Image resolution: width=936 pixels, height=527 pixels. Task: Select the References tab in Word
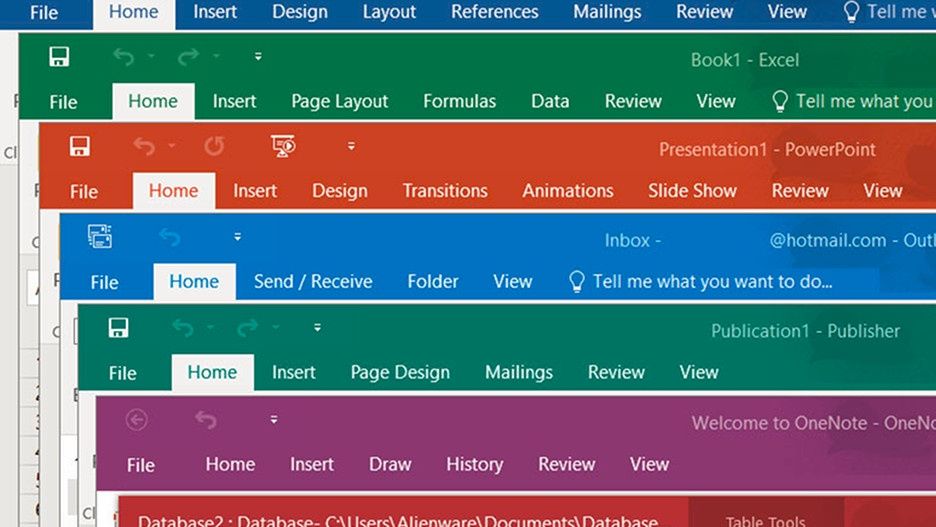pyautogui.click(x=494, y=12)
